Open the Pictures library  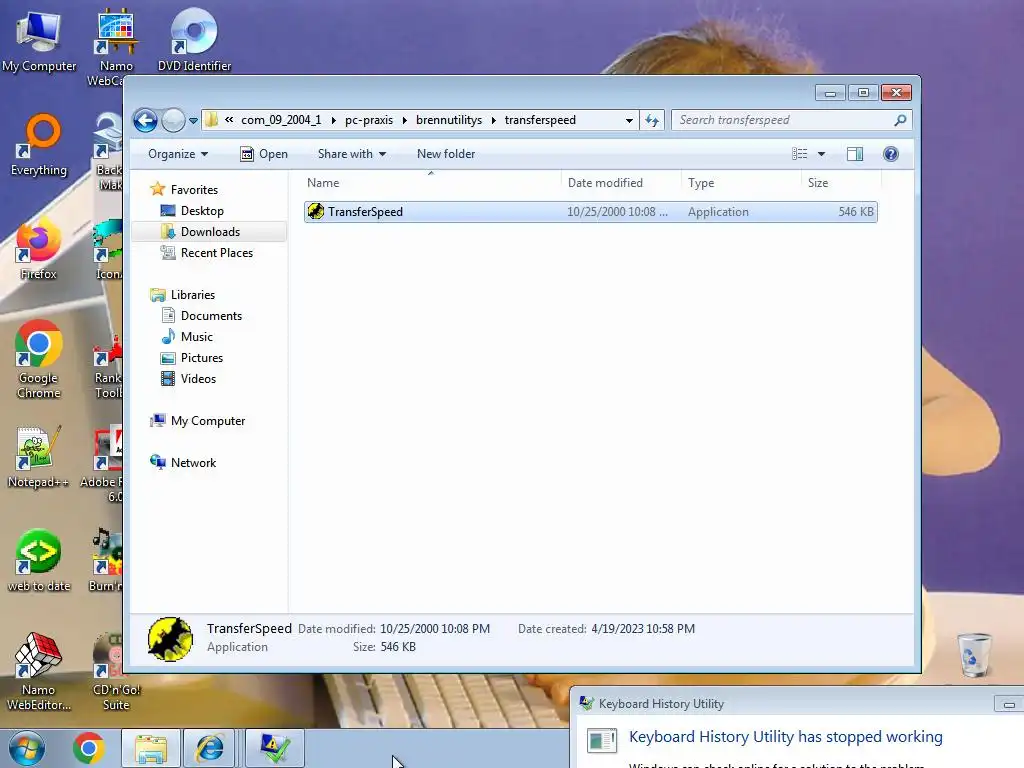click(202, 358)
